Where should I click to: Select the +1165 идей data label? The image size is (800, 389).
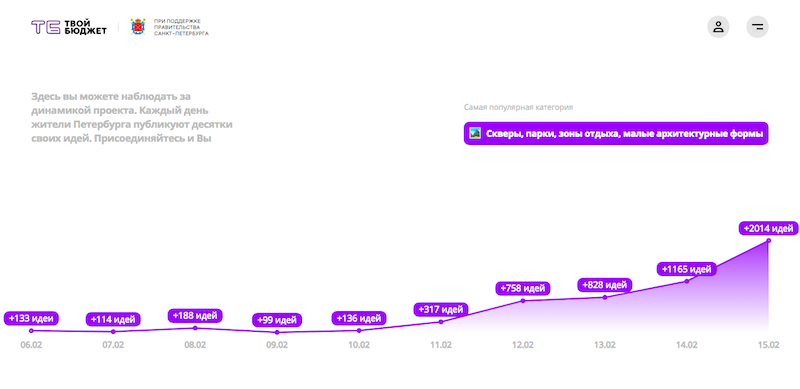686,269
